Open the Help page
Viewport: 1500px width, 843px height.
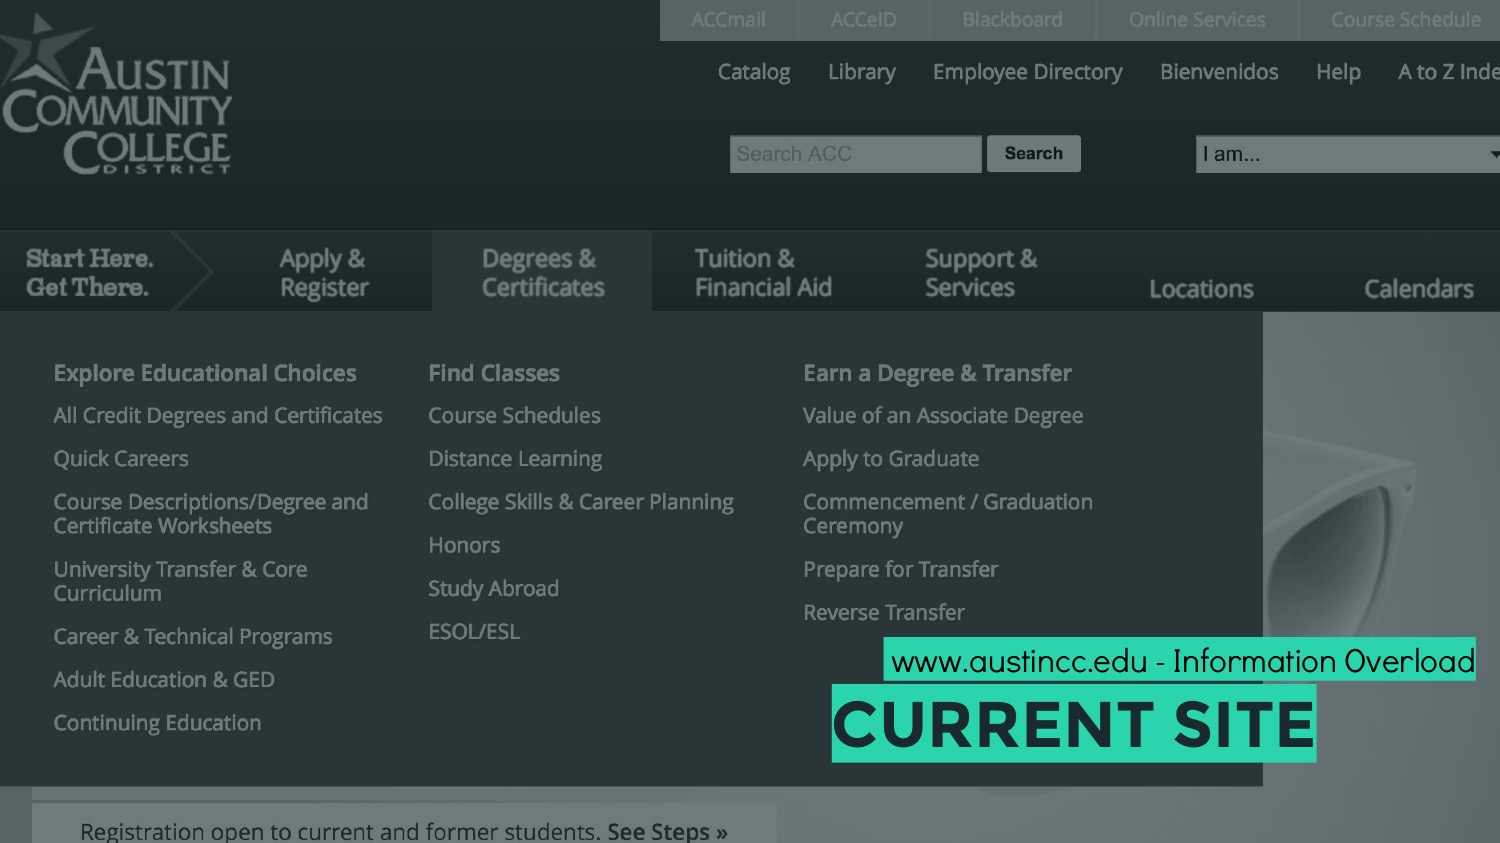[x=1338, y=72]
